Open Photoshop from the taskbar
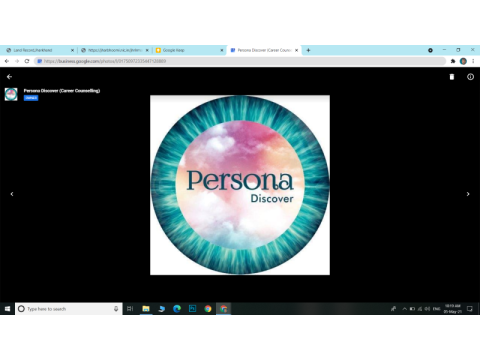The height and width of the screenshot is (360, 480). 192,309
